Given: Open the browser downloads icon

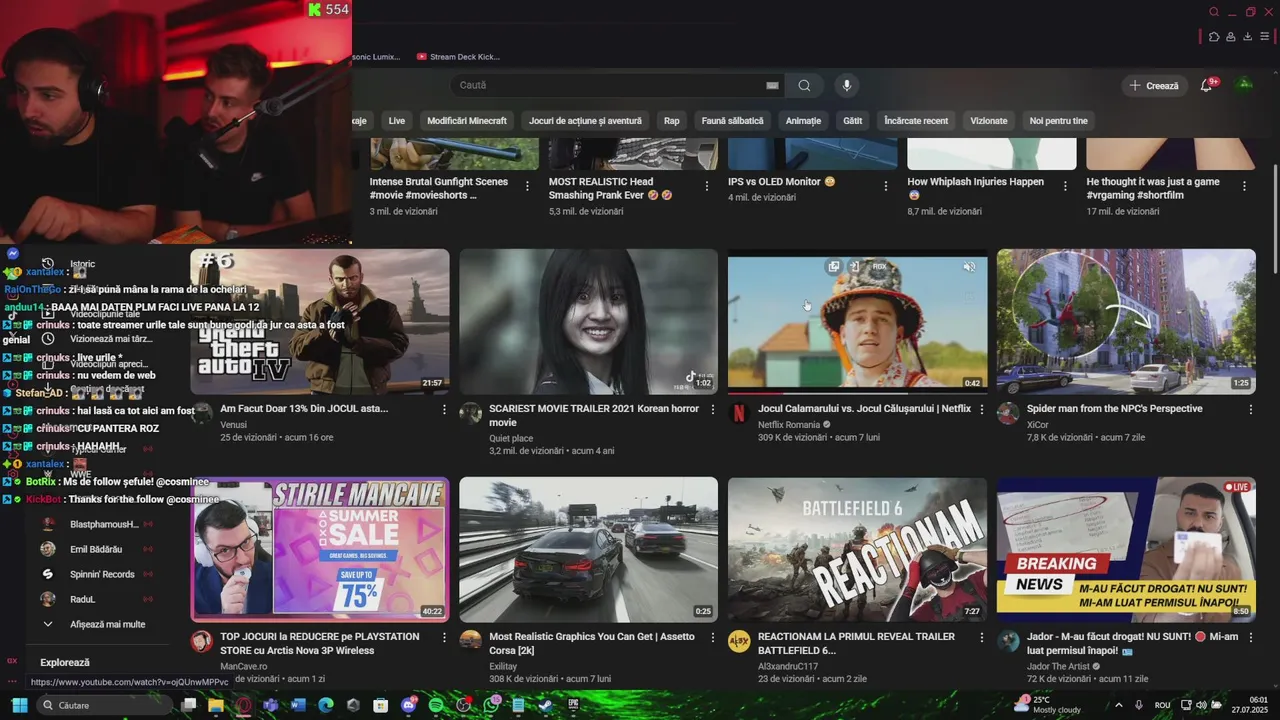Looking at the screenshot, I should point(1247,37).
